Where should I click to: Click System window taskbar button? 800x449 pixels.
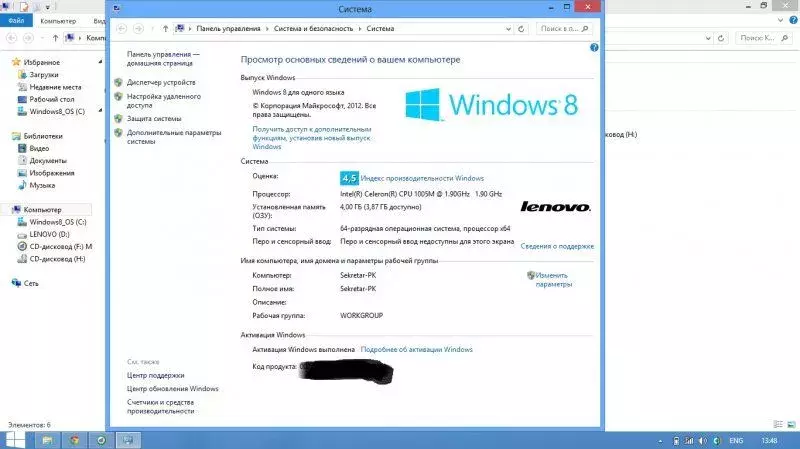[128, 440]
